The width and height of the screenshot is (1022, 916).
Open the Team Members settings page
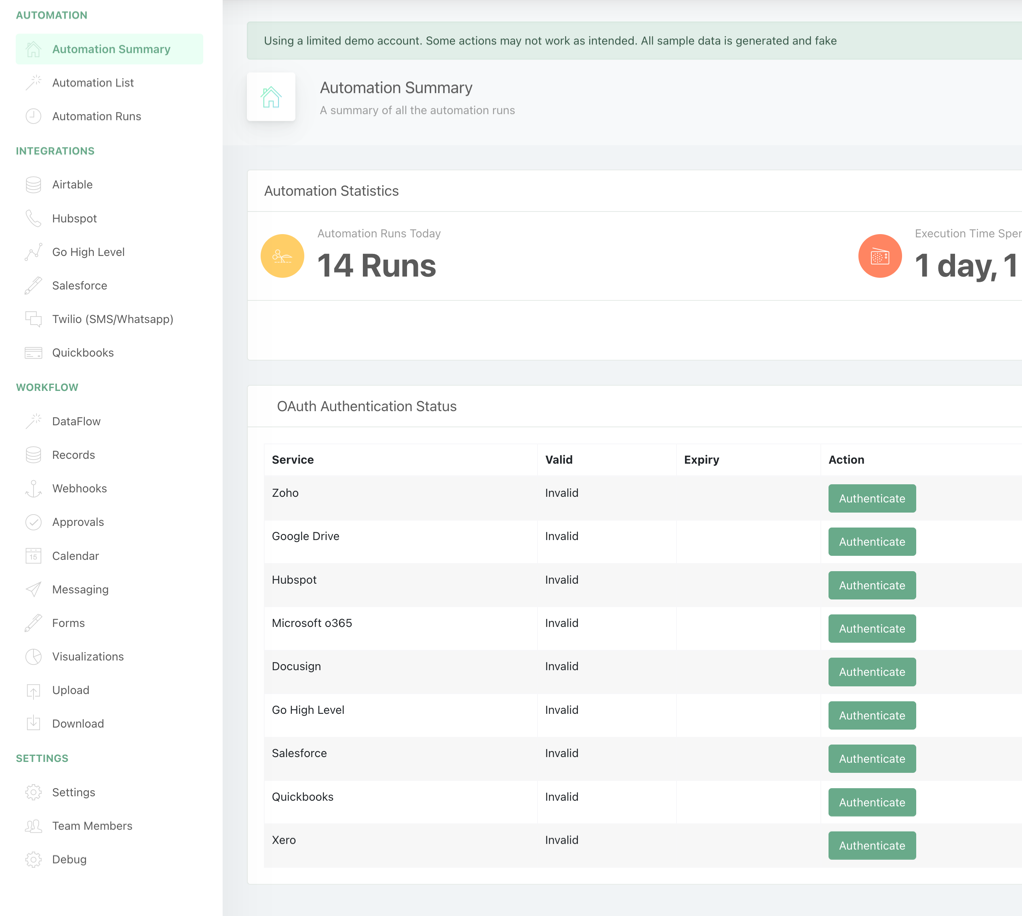pos(92,826)
